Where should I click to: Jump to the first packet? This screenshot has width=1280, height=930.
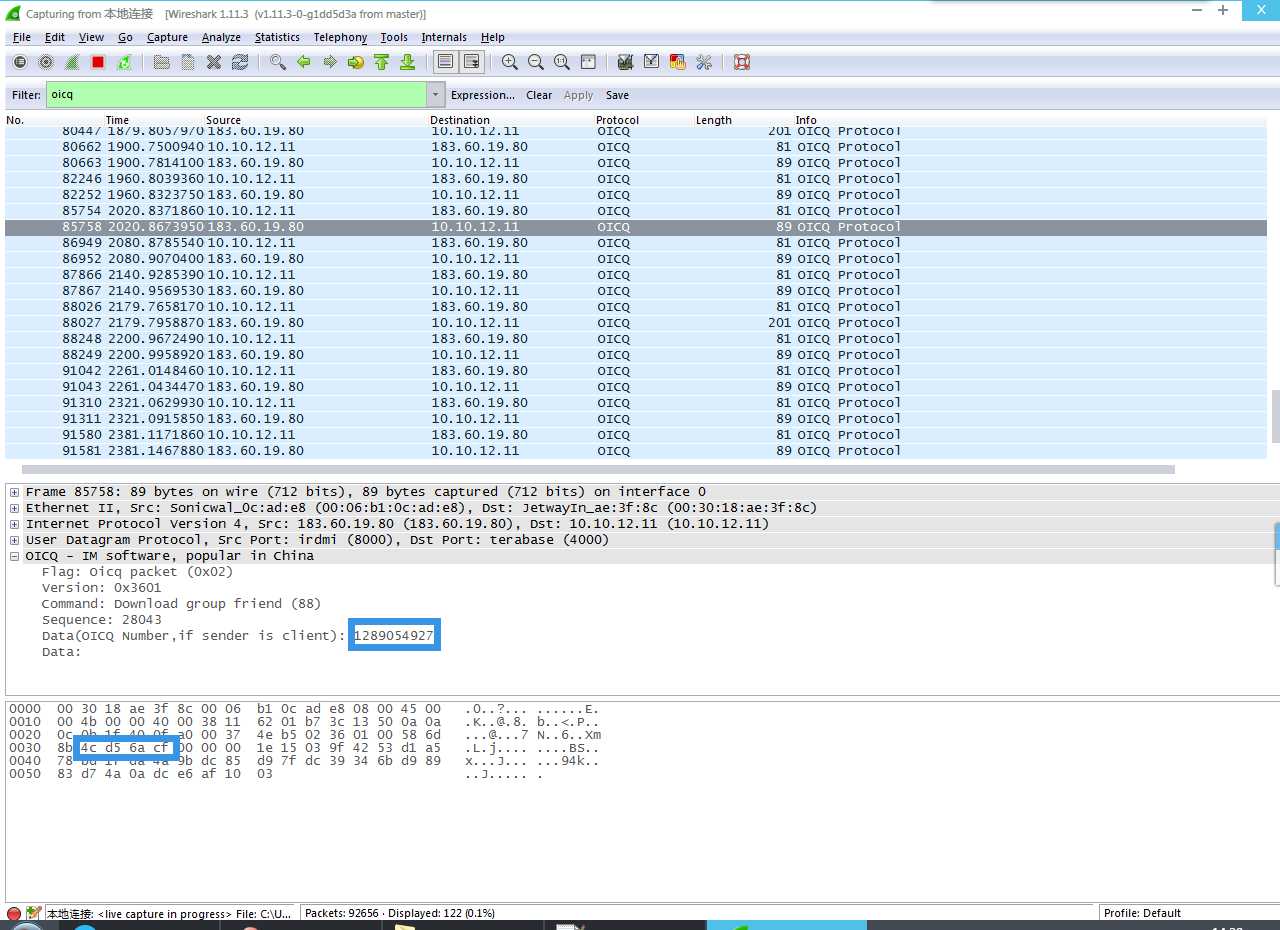click(x=382, y=62)
